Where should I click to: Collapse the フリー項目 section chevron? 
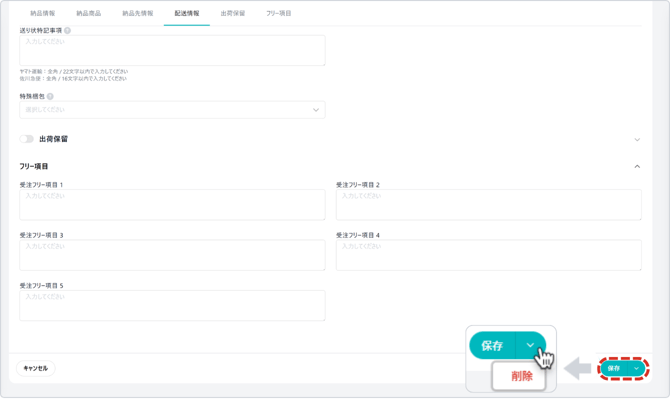637,166
